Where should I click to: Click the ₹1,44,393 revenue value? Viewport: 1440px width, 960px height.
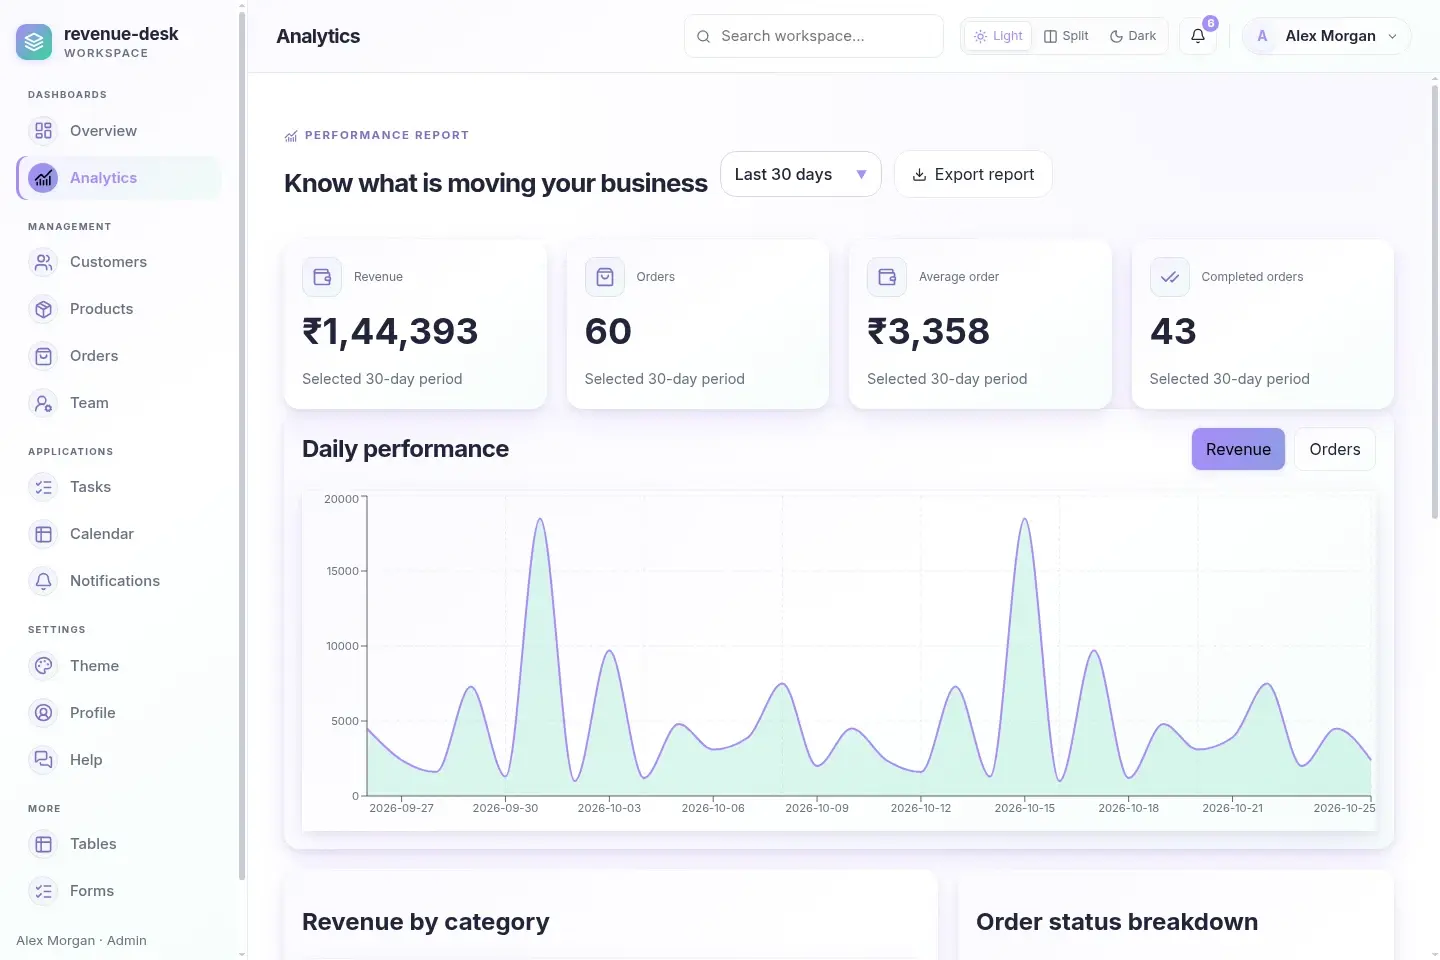(390, 331)
